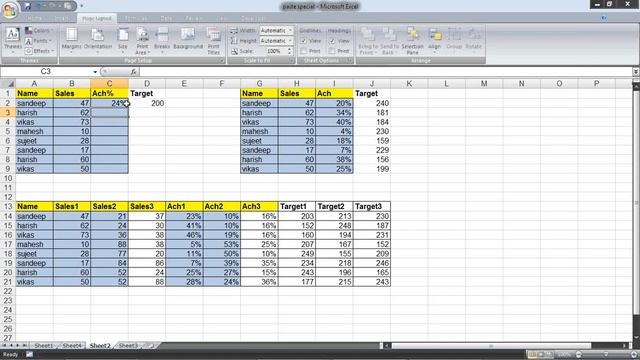Select cell D2 containing 200
Screen dimensions: 640x360
[147, 103]
